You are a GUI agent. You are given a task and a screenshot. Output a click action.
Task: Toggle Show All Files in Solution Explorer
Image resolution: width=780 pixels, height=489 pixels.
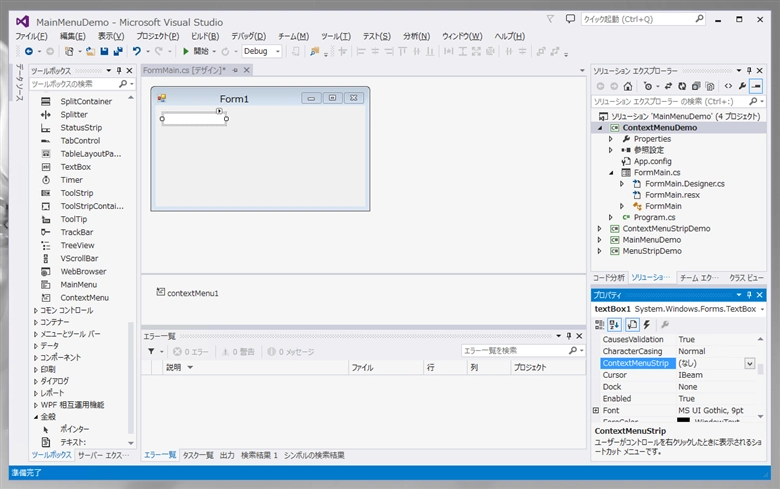pyautogui.click(x=710, y=86)
